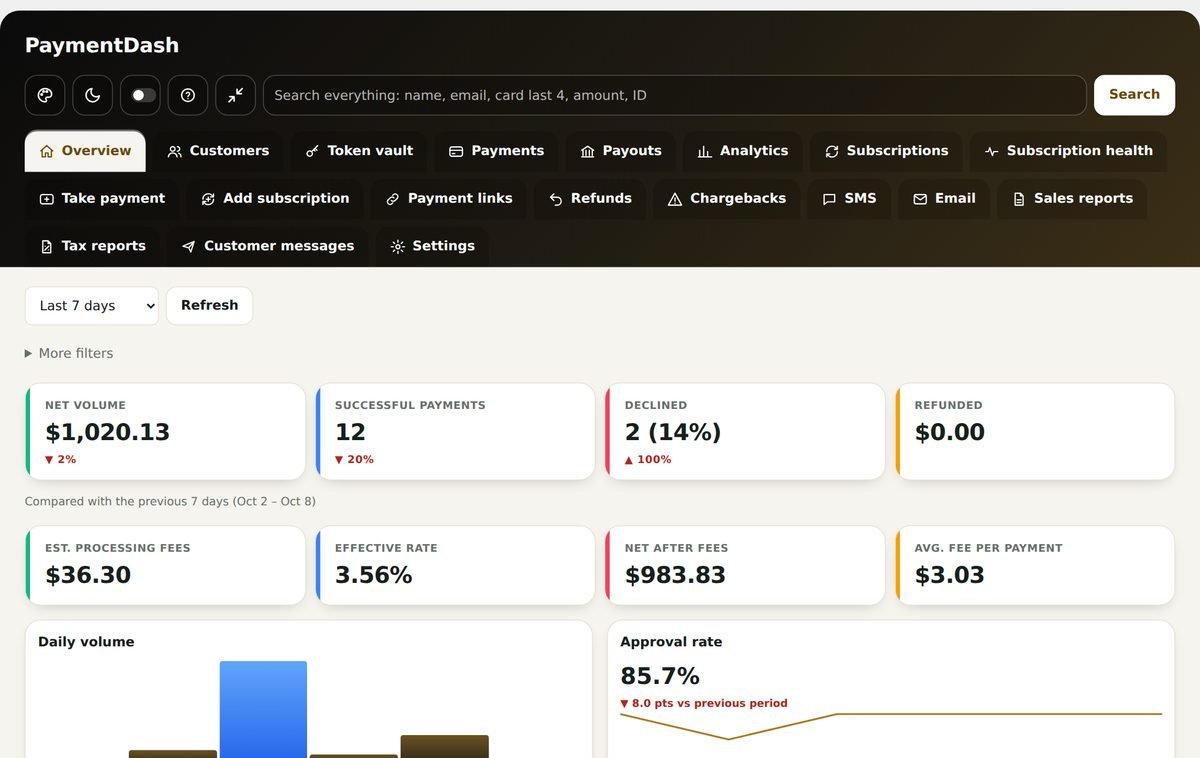Go to Payouts bank icon tab

click(621, 151)
